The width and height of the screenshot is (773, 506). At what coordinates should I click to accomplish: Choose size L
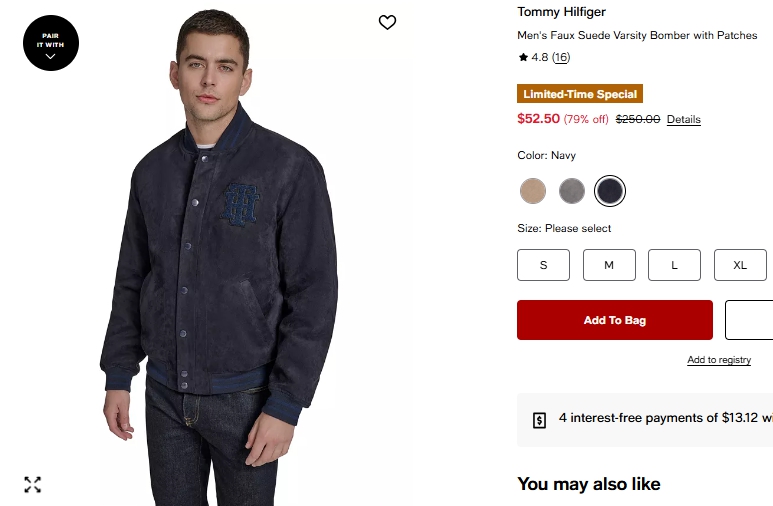(674, 265)
